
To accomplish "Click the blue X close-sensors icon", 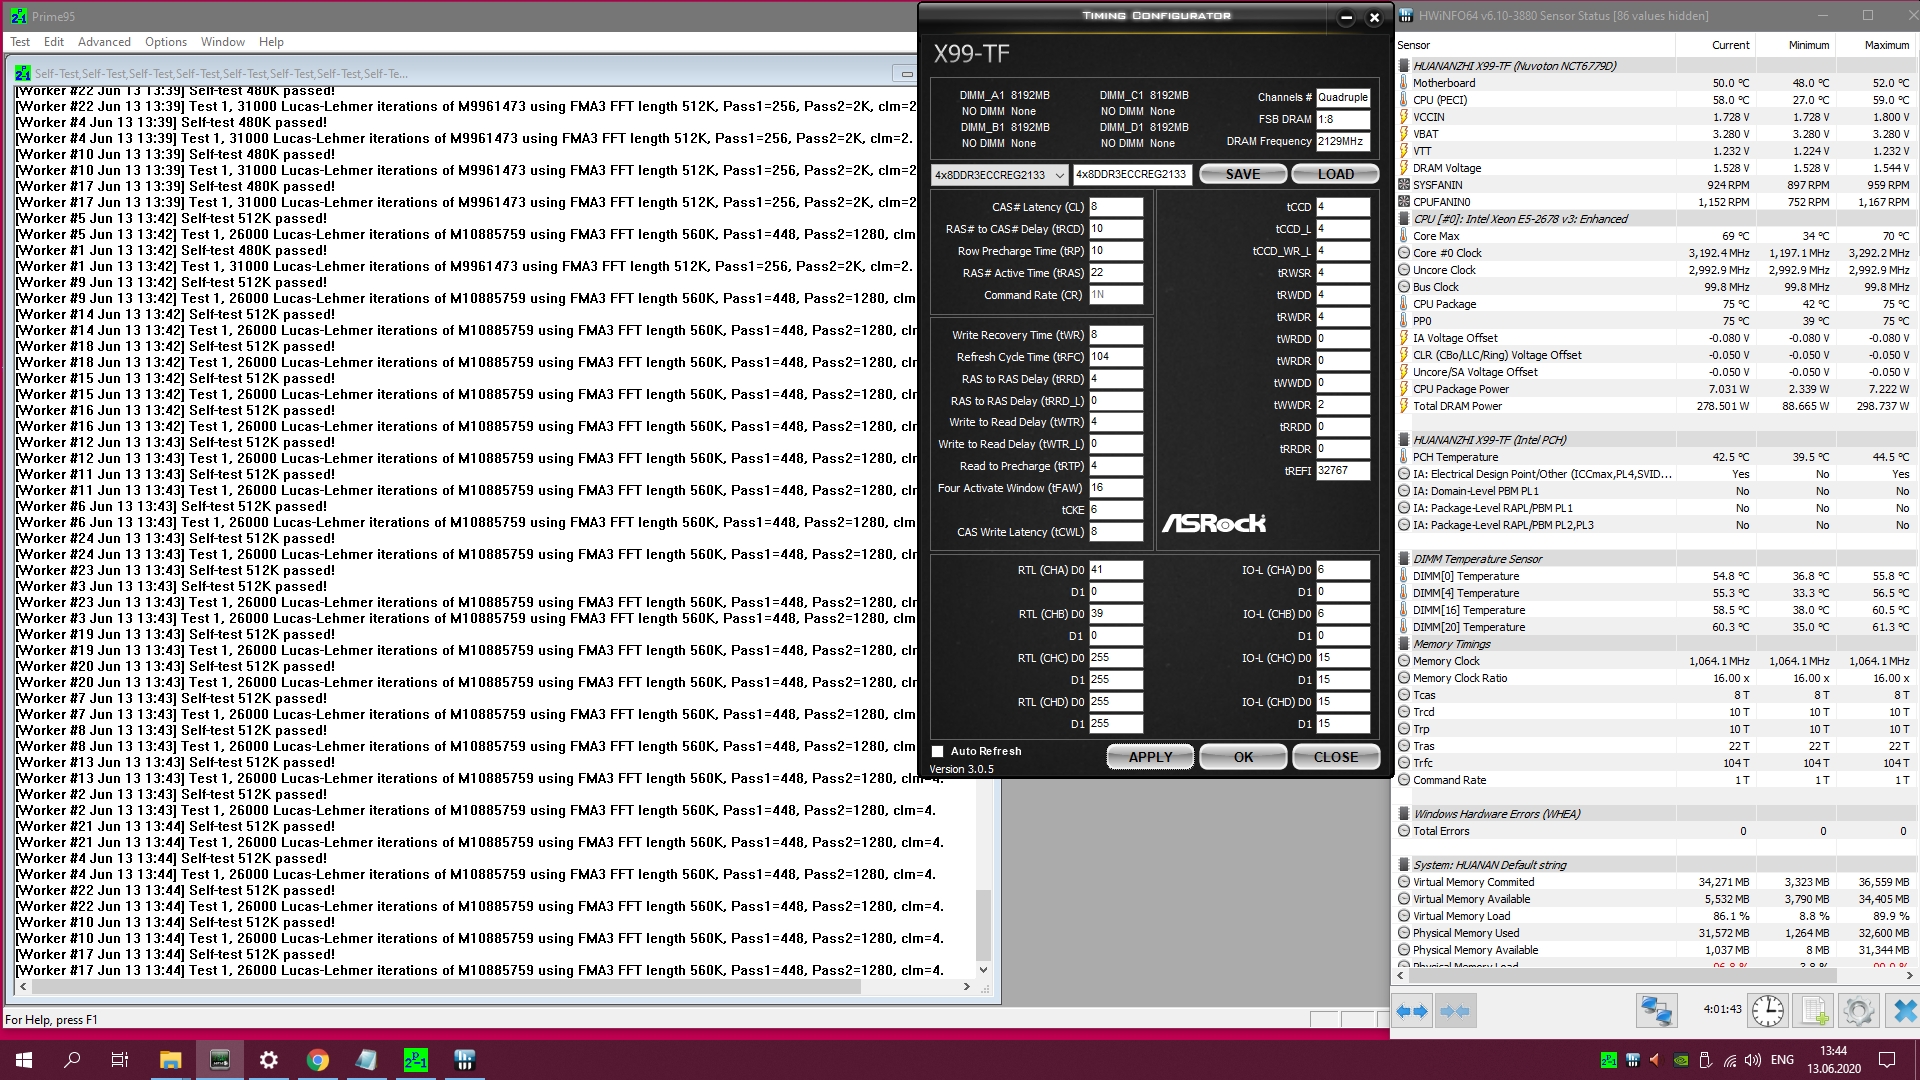I will click(1904, 1011).
